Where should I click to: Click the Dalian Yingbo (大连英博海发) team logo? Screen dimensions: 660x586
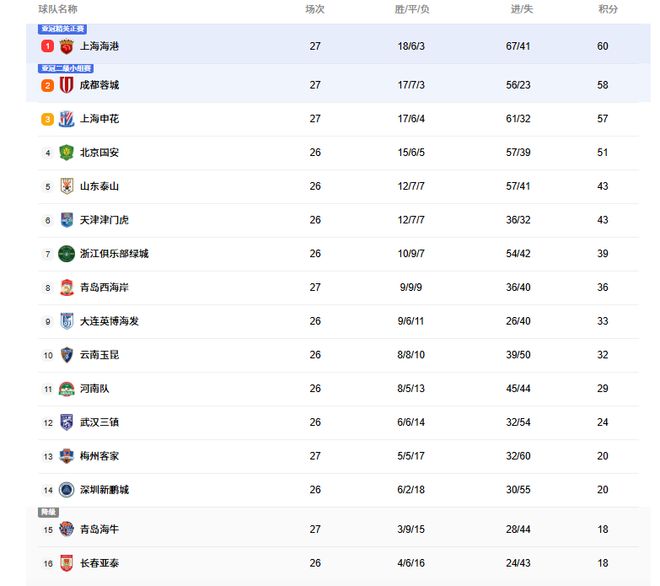(x=66, y=321)
